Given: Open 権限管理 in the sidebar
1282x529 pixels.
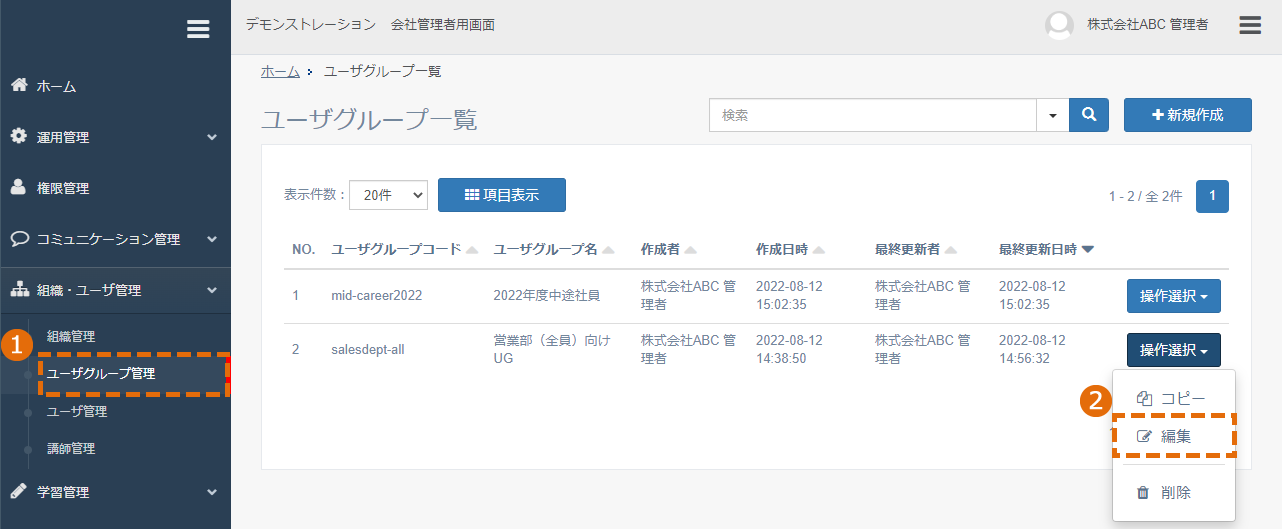Looking at the screenshot, I should click(63, 188).
